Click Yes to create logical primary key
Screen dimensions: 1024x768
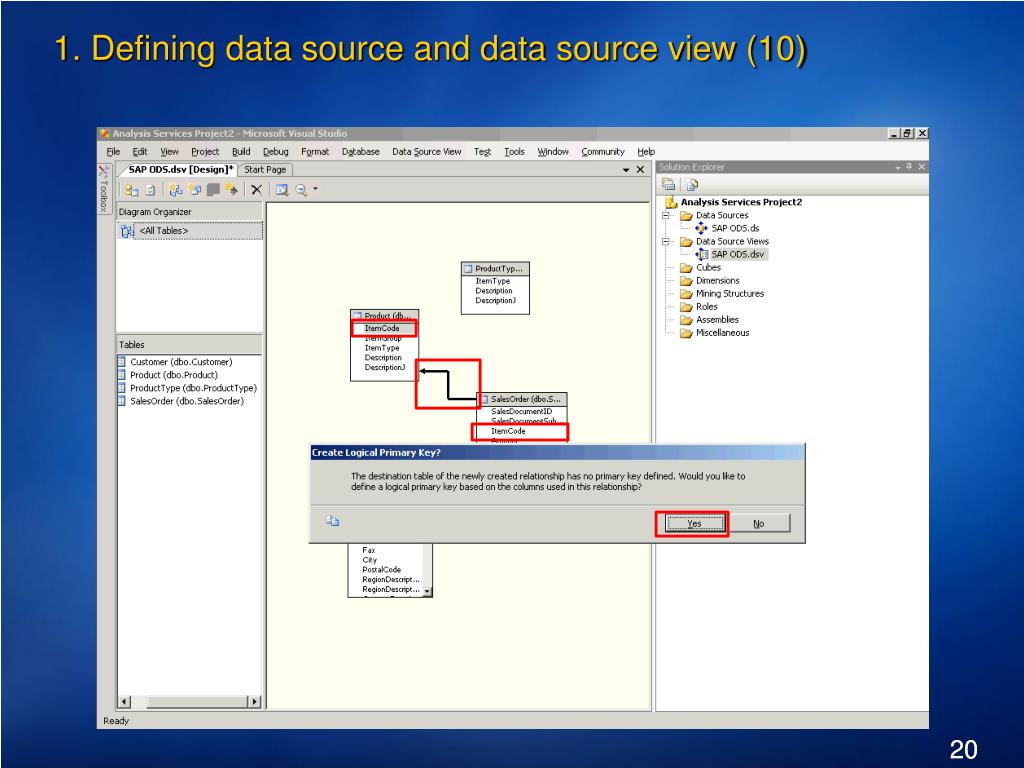point(694,524)
